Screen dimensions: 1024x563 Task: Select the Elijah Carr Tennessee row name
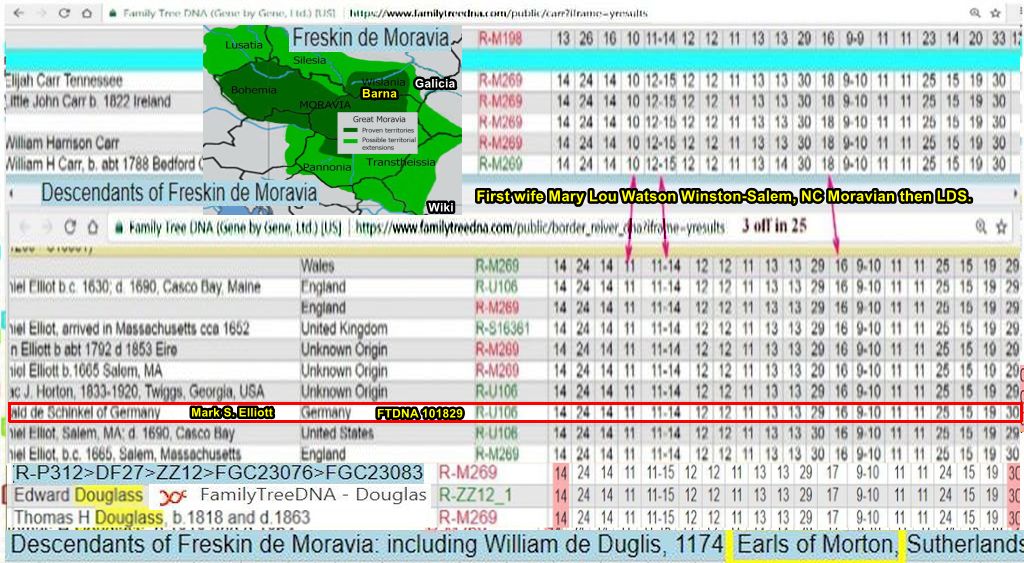64,81
